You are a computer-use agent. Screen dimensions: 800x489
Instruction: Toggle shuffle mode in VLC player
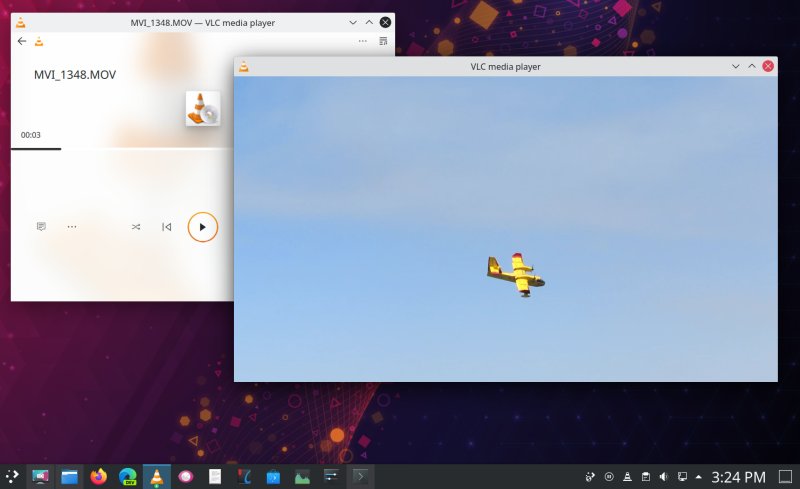pyautogui.click(x=136, y=227)
